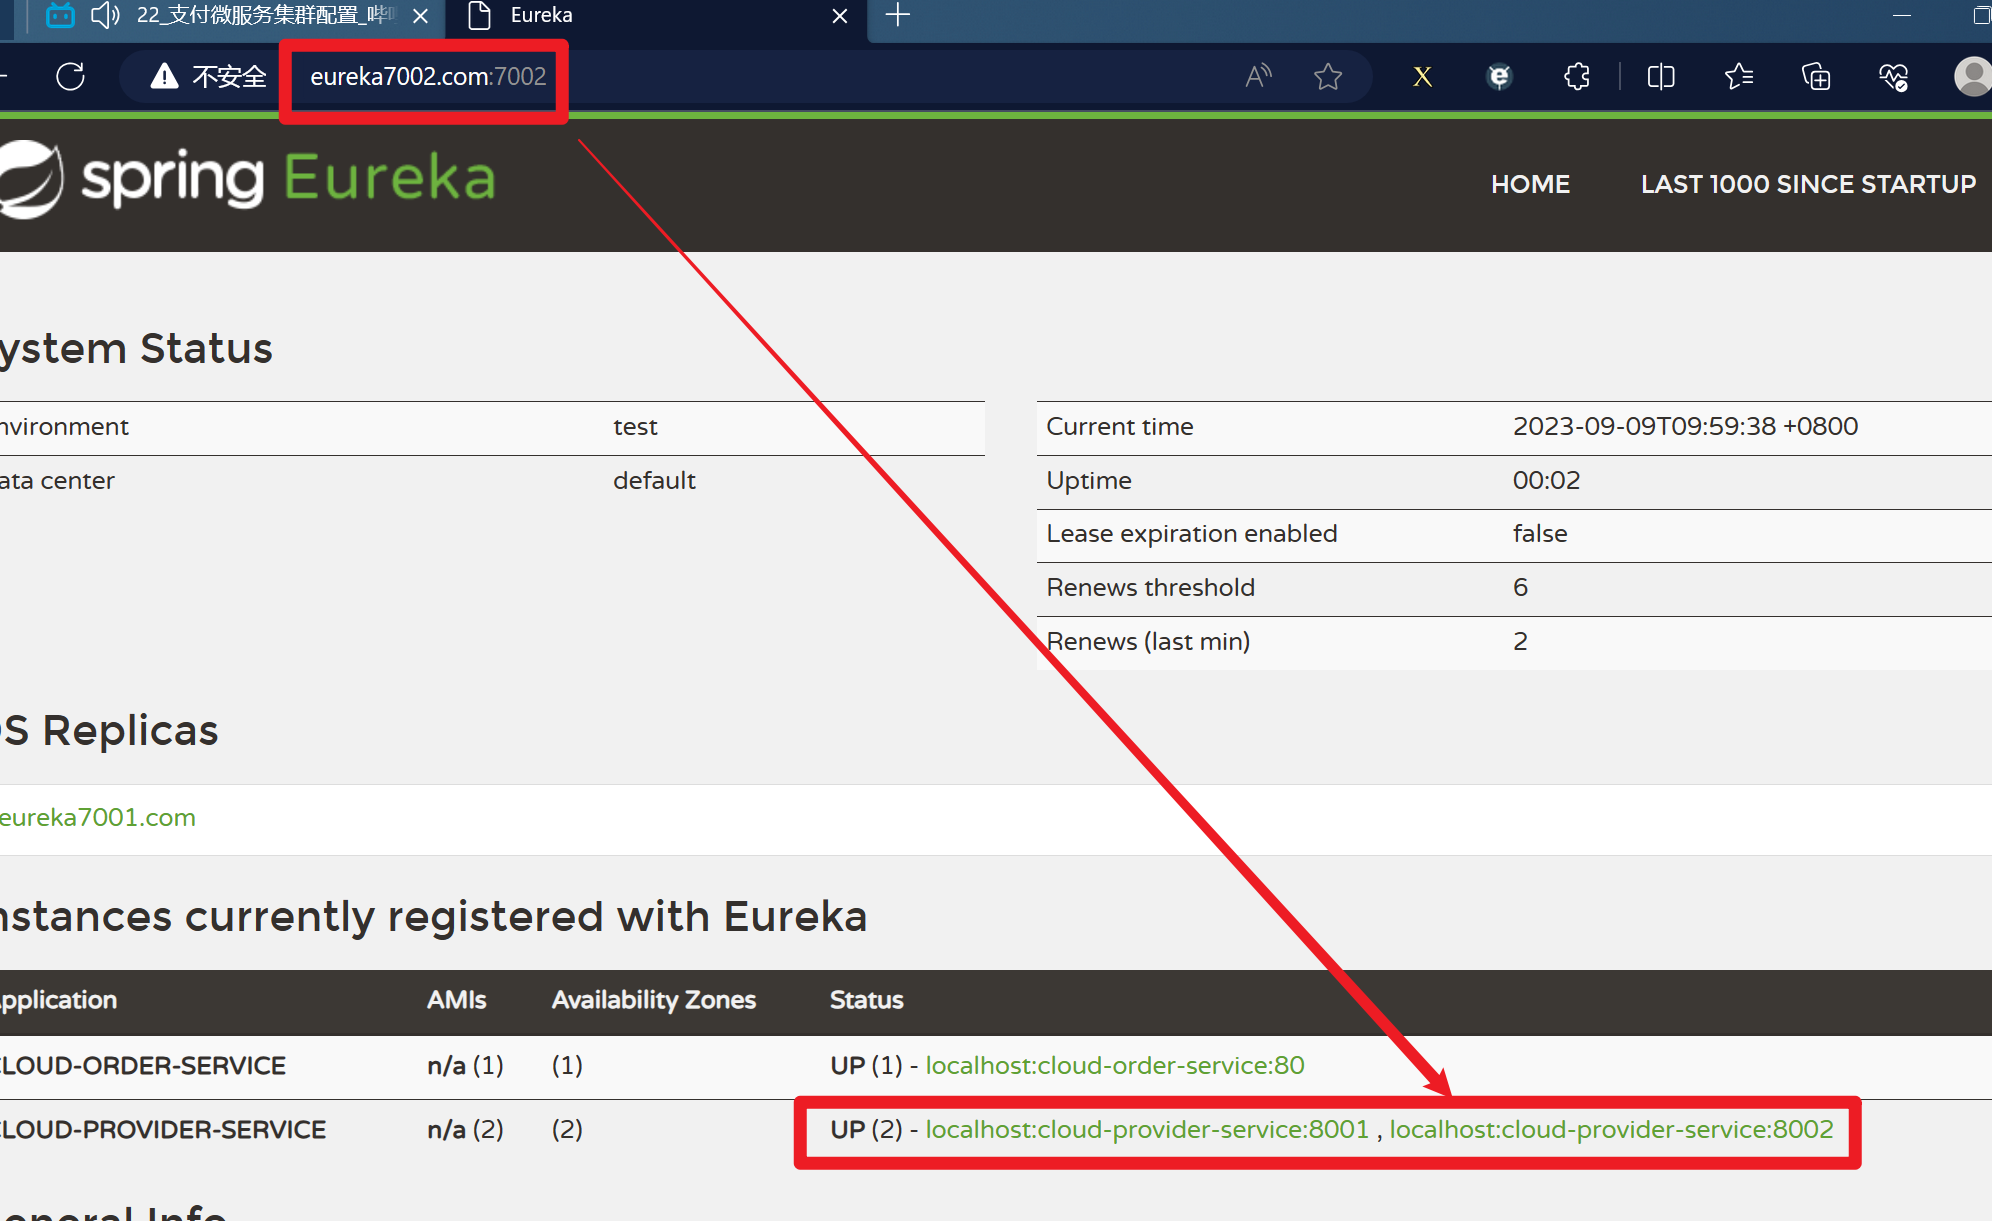Click the Availability Zones column header

[653, 1000]
